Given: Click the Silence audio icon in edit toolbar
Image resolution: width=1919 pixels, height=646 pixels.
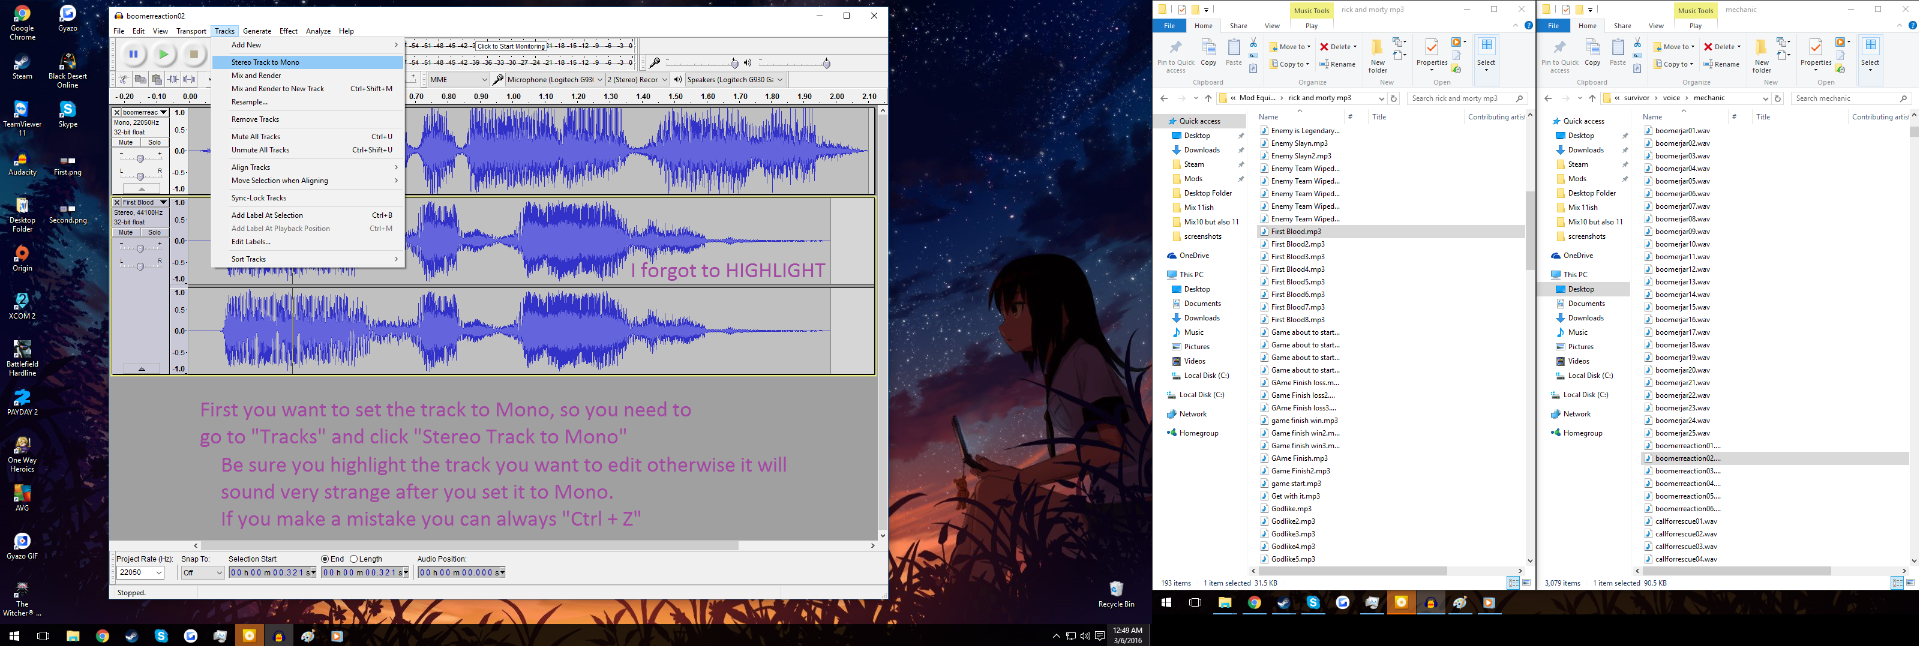Looking at the screenshot, I should point(189,79).
